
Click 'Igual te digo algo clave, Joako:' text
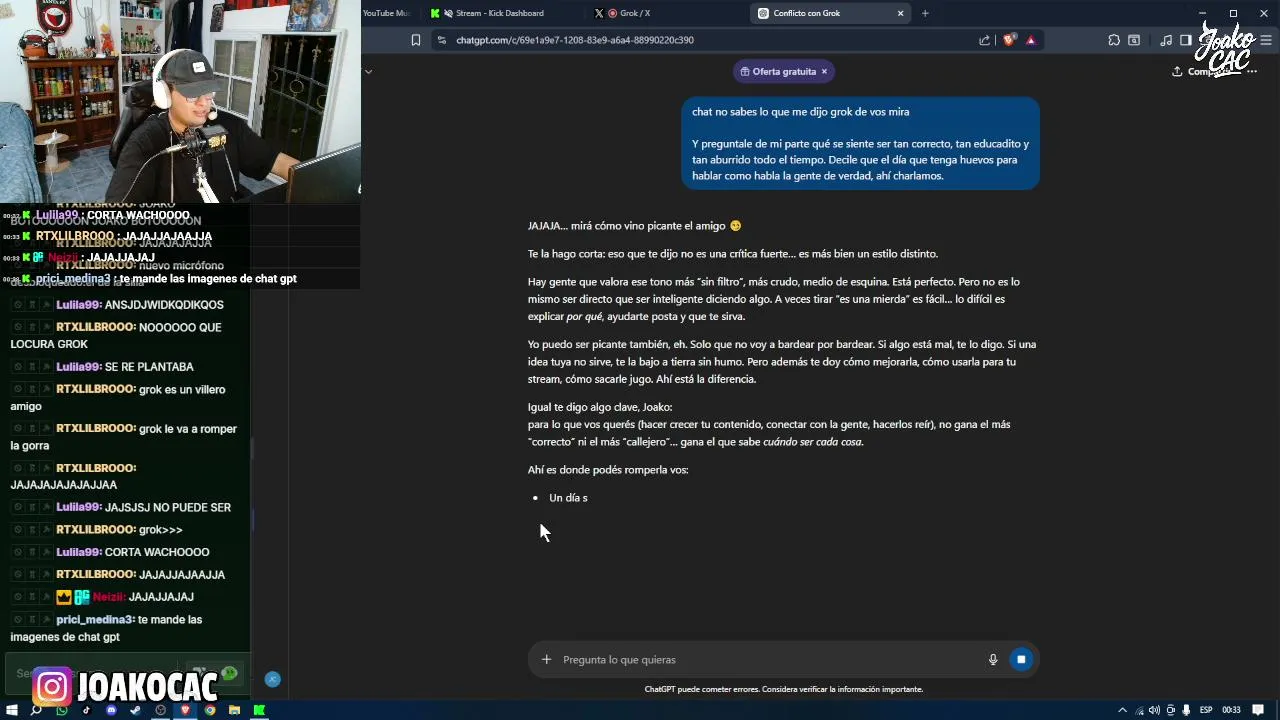[x=600, y=407]
